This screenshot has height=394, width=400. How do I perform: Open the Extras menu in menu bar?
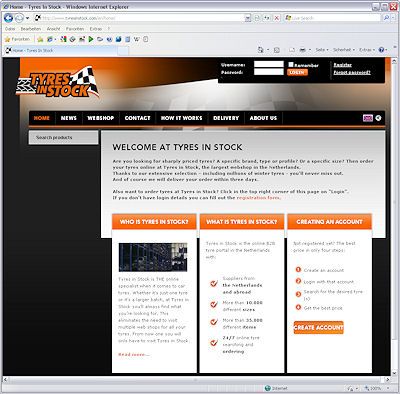point(96,29)
